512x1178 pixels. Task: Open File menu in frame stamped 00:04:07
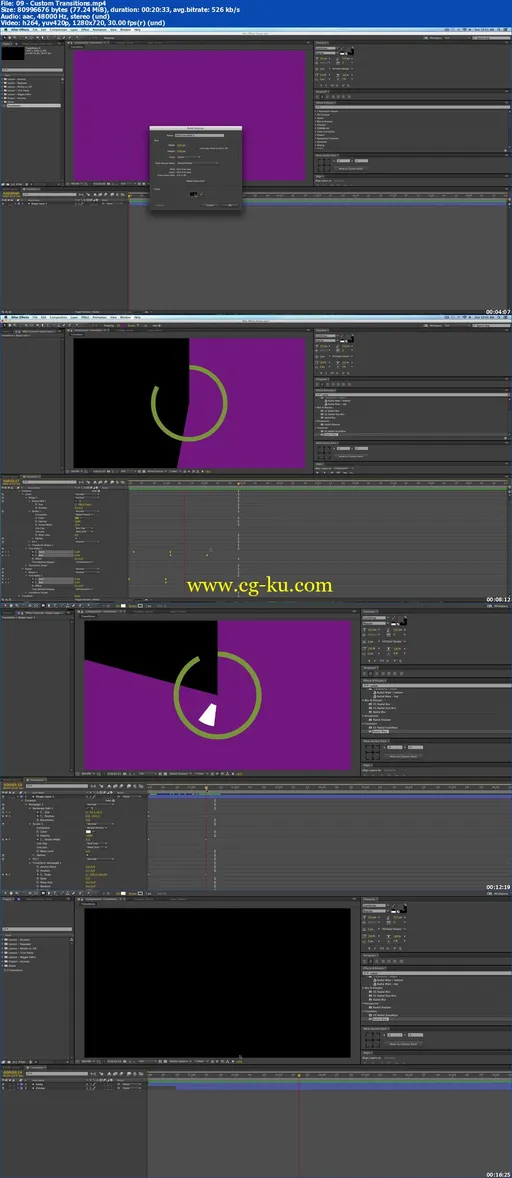[x=35, y=29]
